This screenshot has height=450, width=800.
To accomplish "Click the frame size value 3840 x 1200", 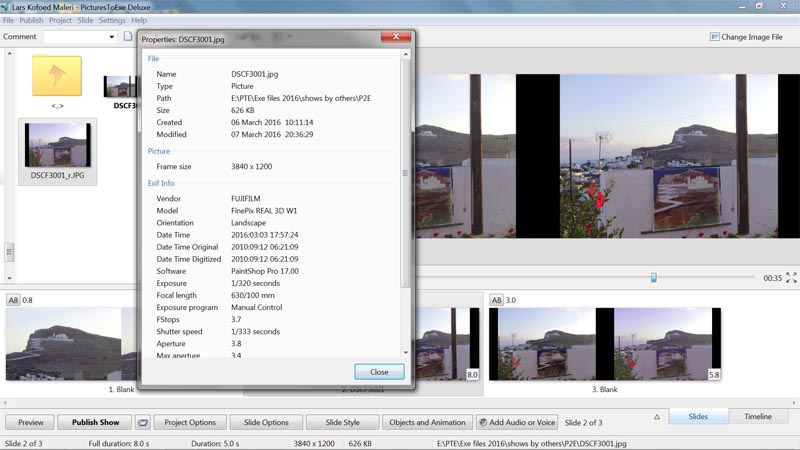I will [252, 166].
